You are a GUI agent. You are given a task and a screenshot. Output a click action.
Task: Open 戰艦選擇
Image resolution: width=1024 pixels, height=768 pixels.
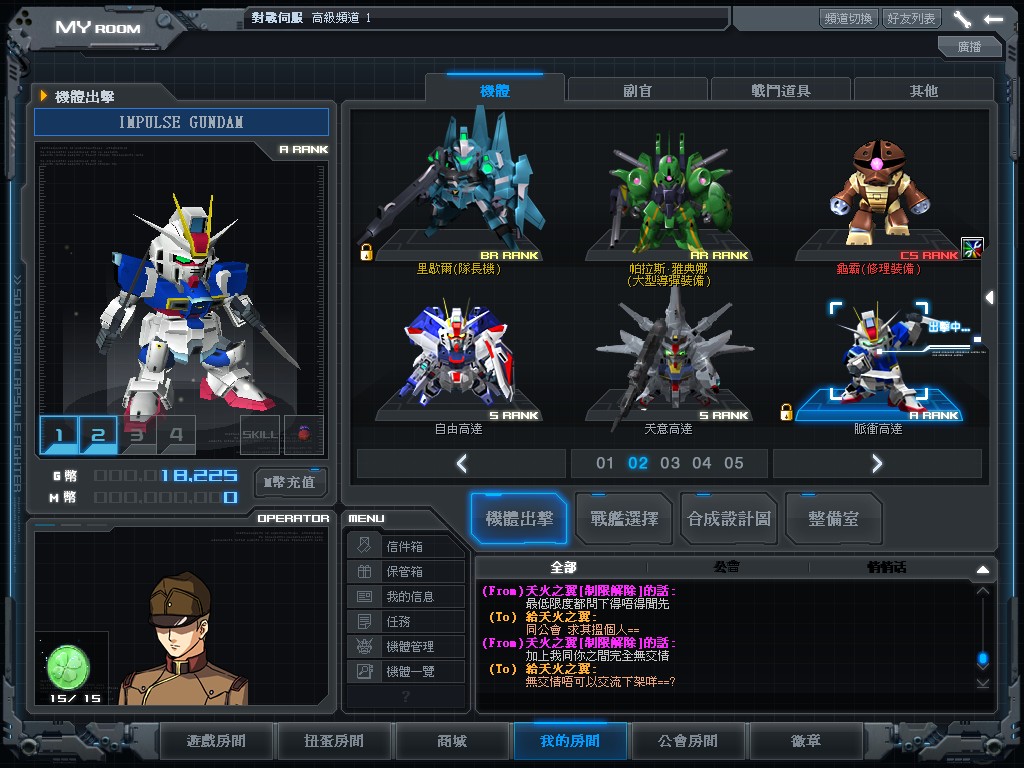[x=624, y=519]
